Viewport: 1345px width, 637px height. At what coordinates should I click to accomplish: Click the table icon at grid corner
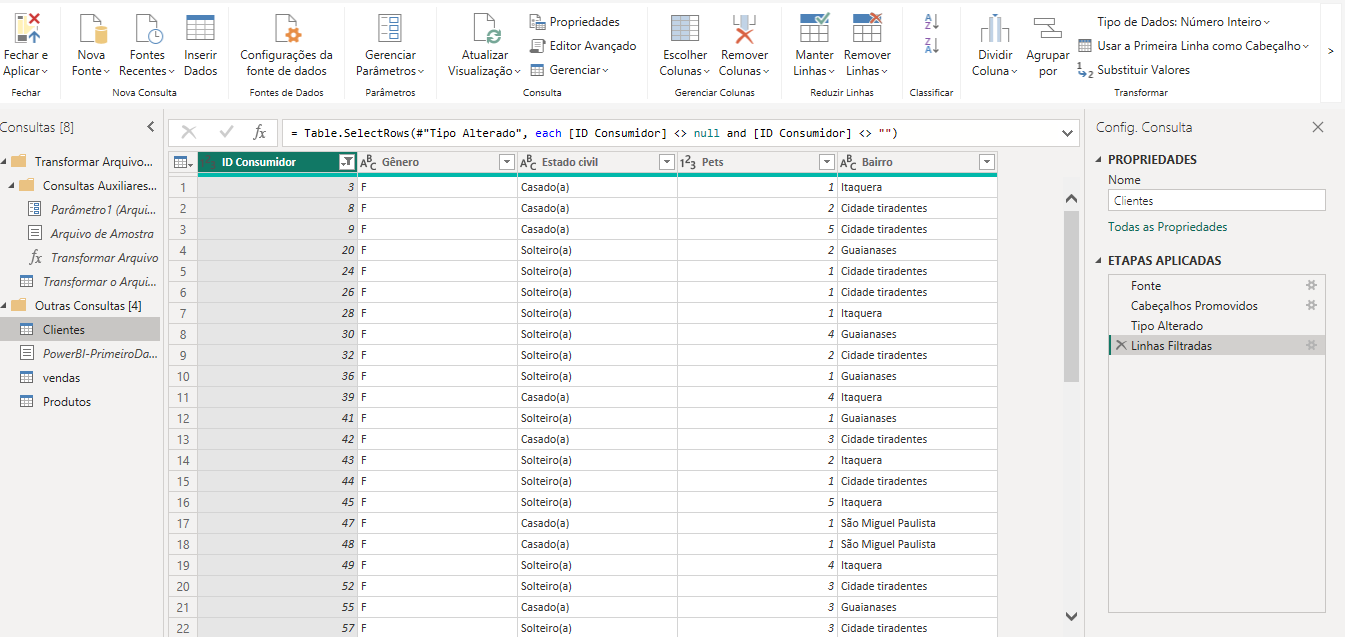pos(183,162)
